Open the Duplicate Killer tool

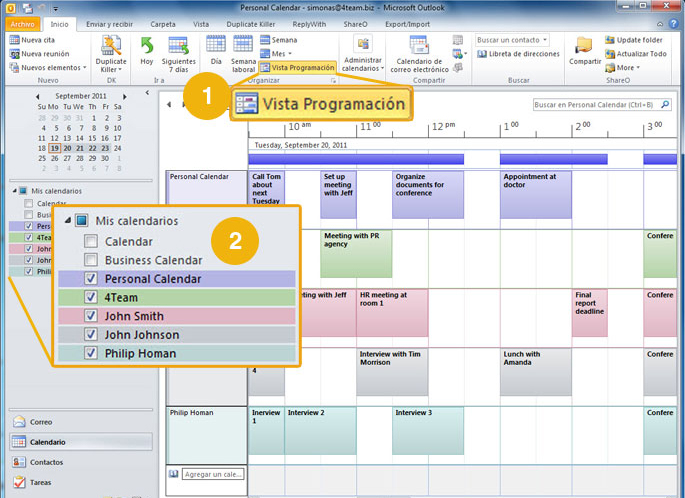coord(111,55)
